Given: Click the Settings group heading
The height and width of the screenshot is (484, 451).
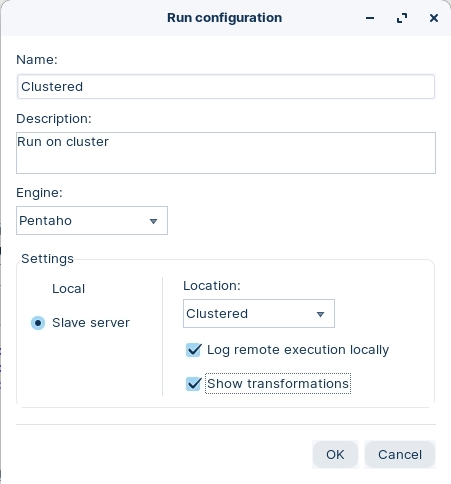Looking at the screenshot, I should click(47, 259).
